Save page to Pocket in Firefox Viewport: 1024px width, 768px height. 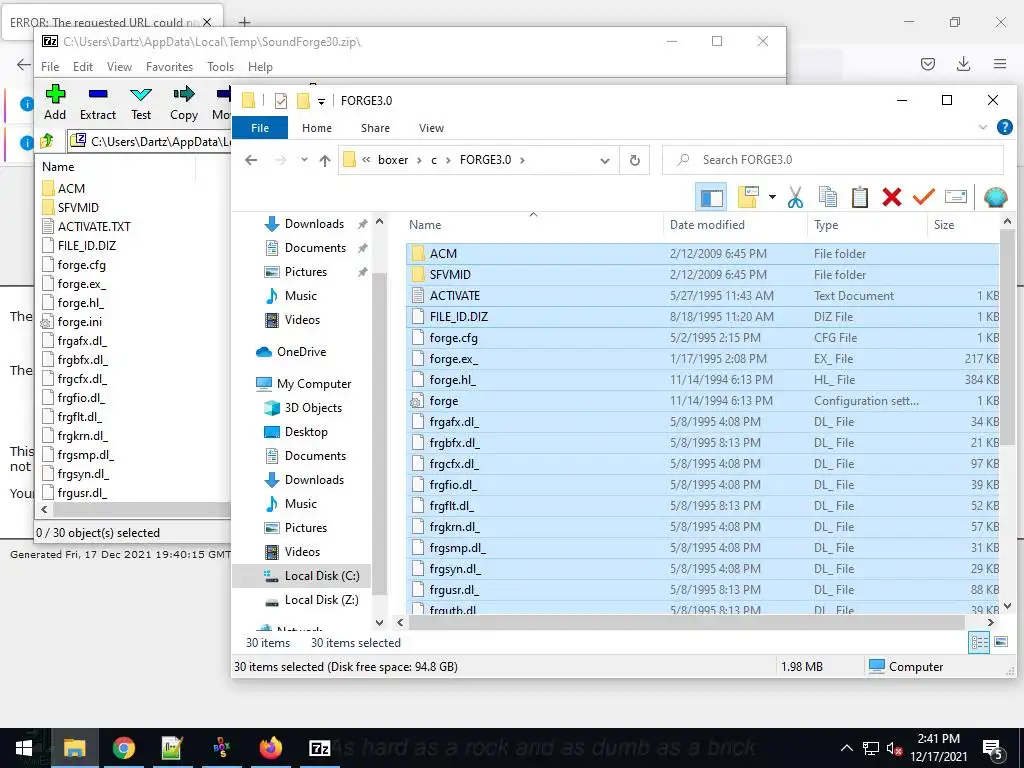click(927, 63)
